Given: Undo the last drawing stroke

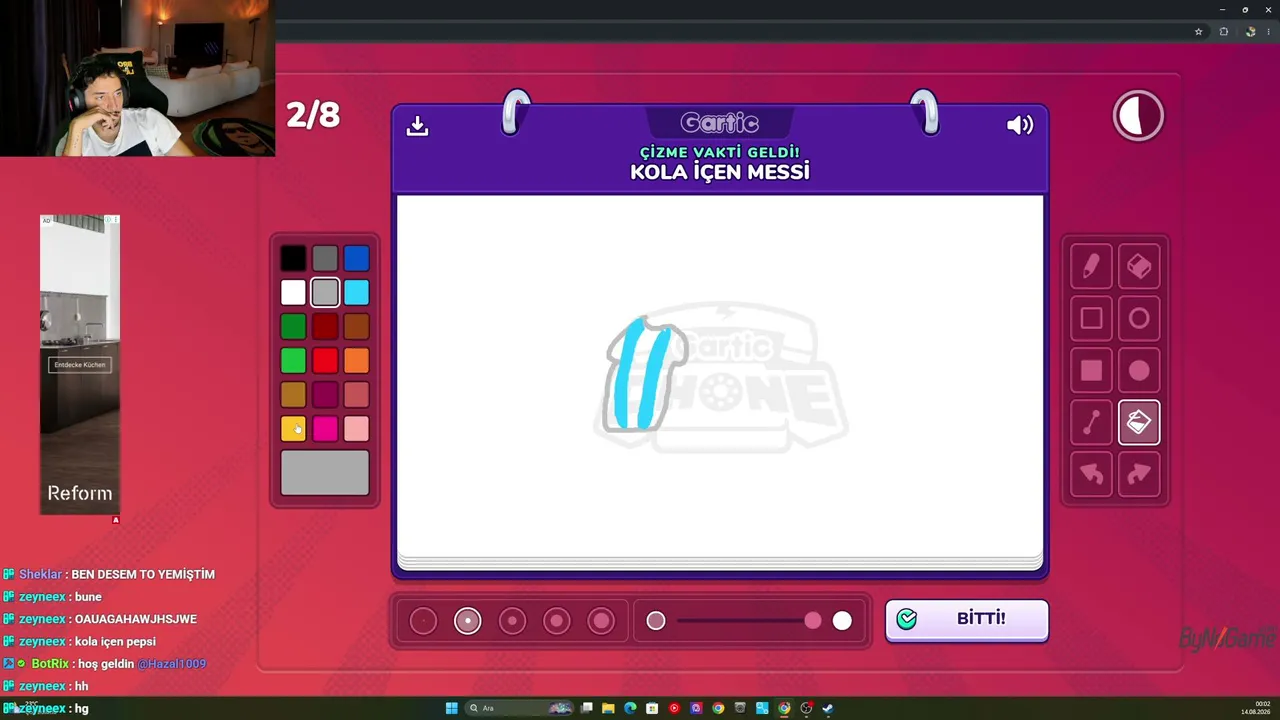Looking at the screenshot, I should [1091, 474].
